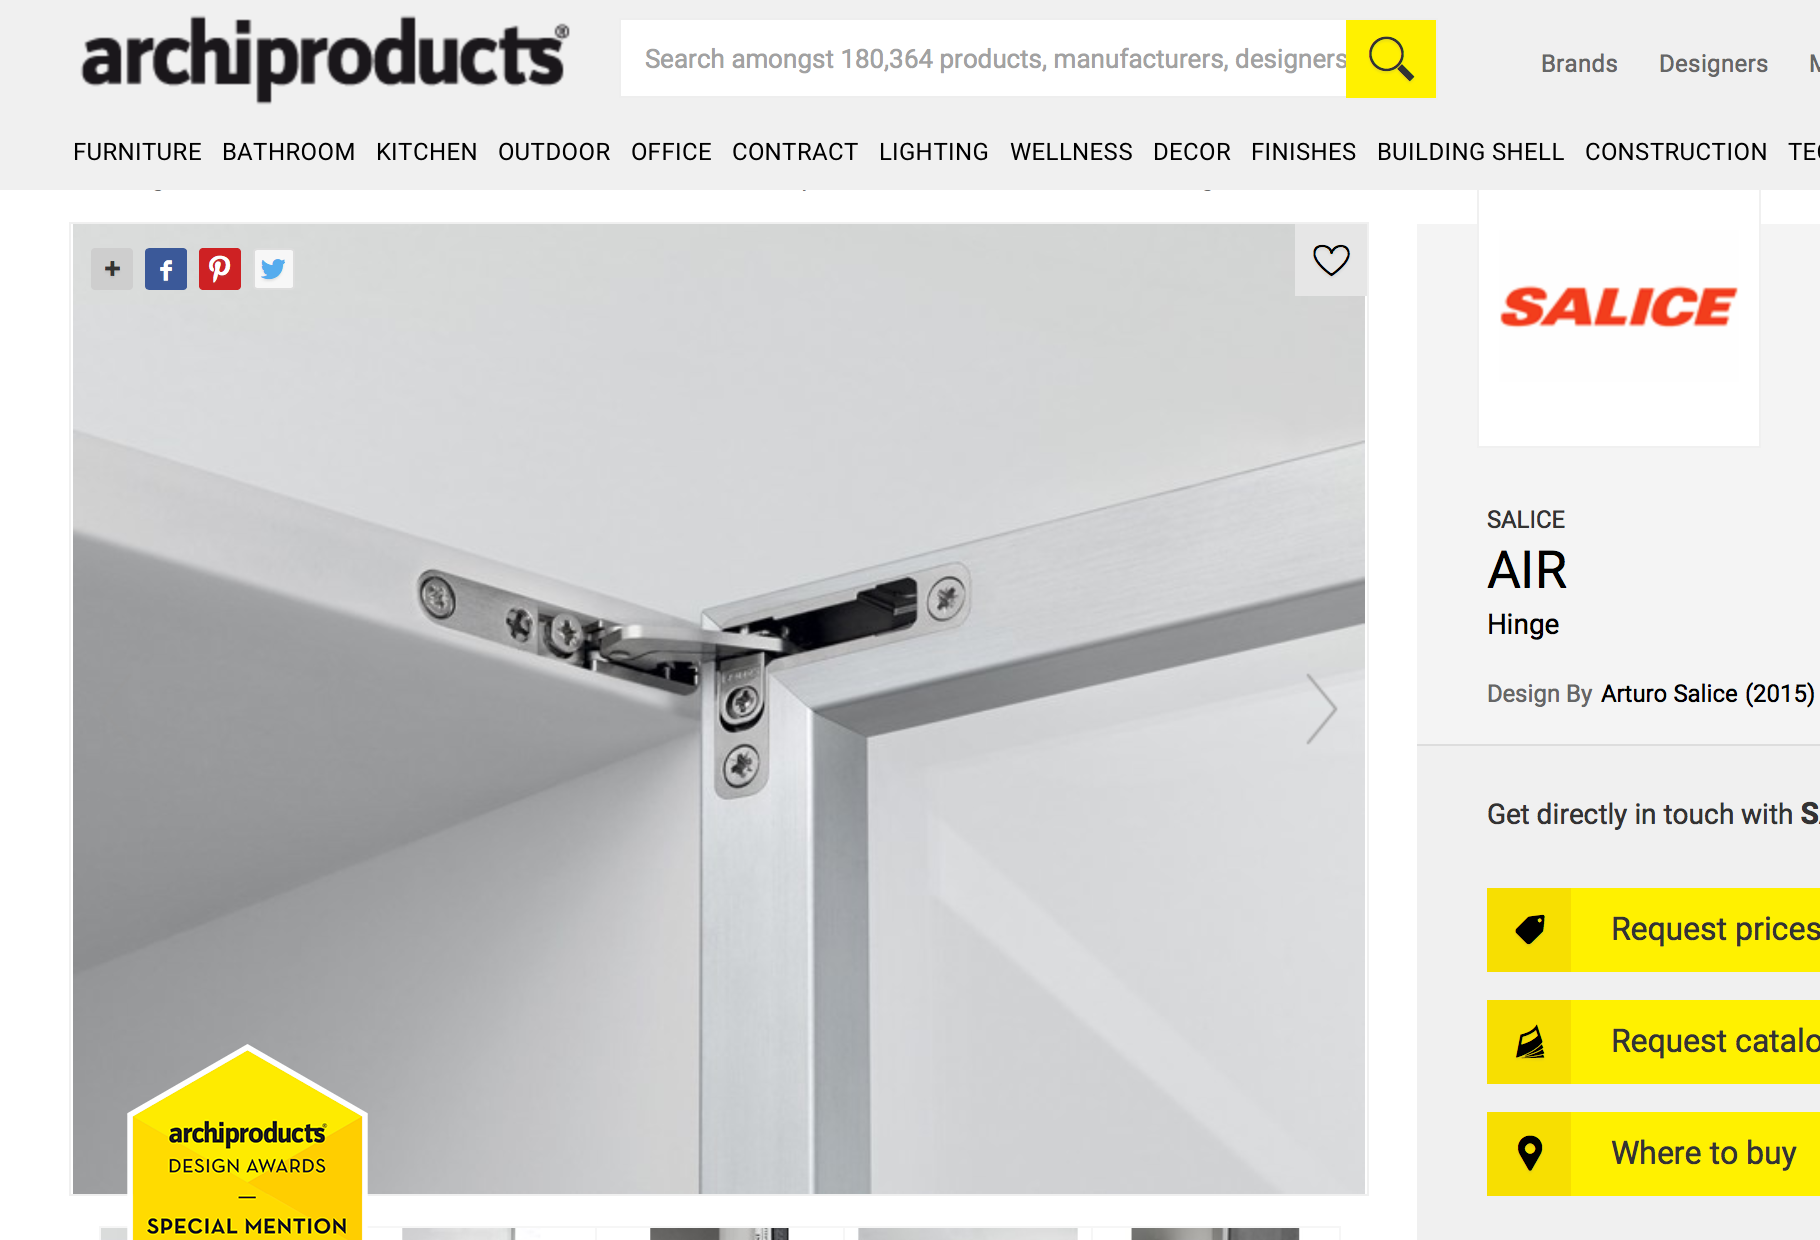Share product on Facebook
Viewport: 1820px width, 1240px height.
pyautogui.click(x=166, y=269)
